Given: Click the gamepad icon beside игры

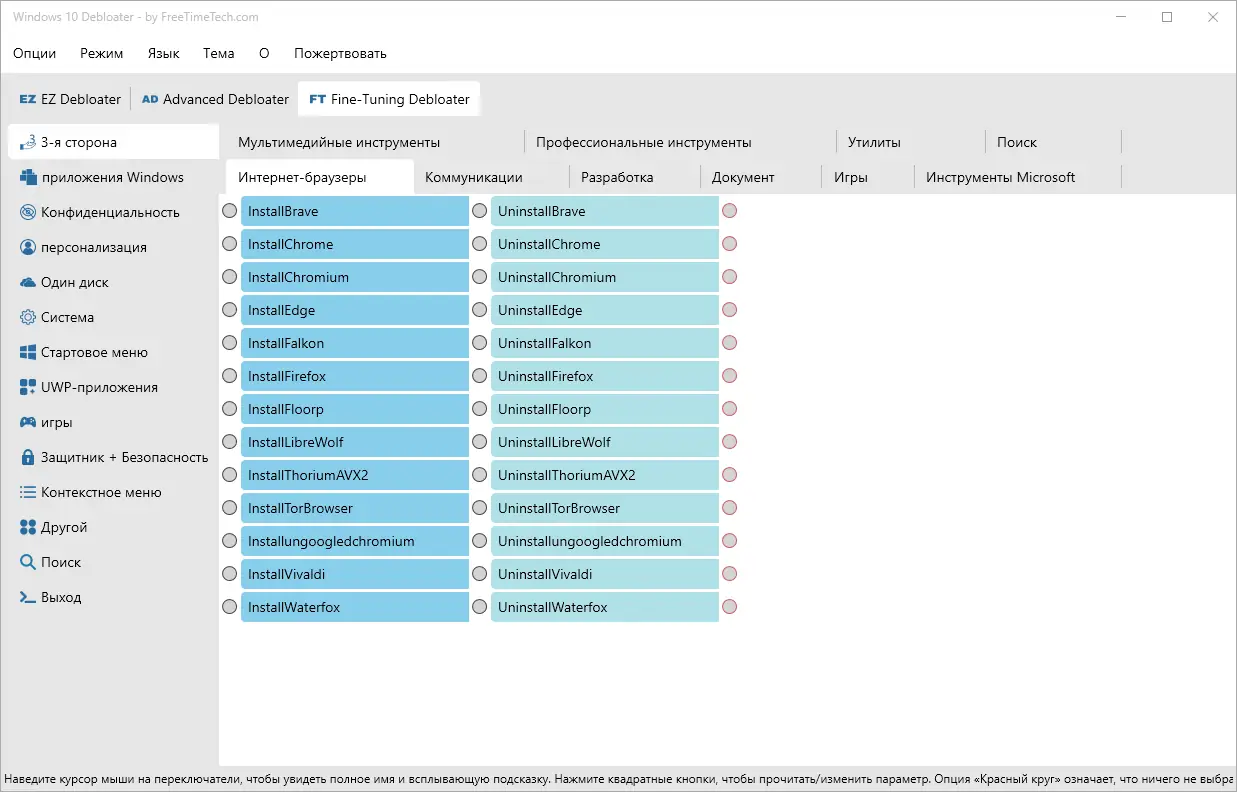Looking at the screenshot, I should (x=28, y=422).
